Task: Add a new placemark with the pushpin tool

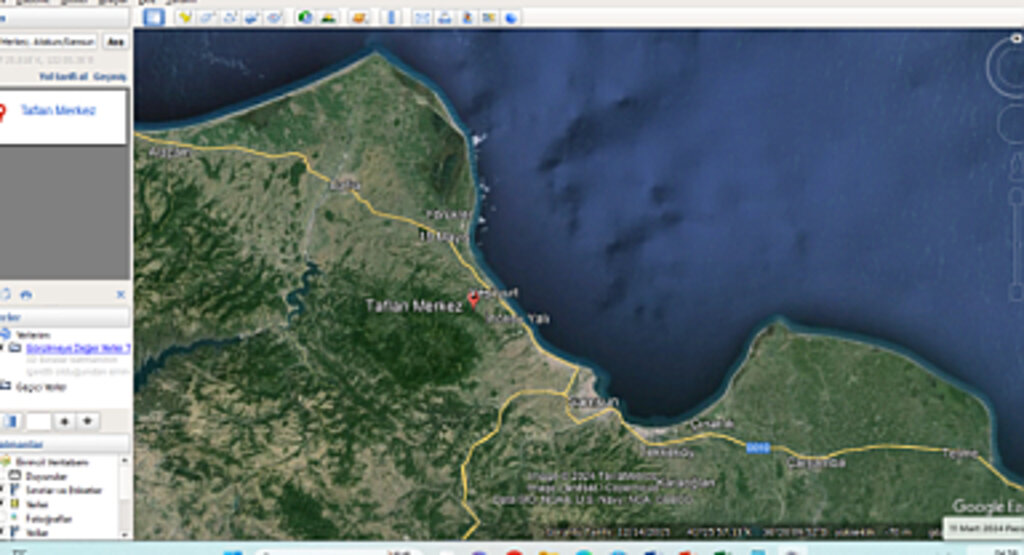Action: click(185, 18)
